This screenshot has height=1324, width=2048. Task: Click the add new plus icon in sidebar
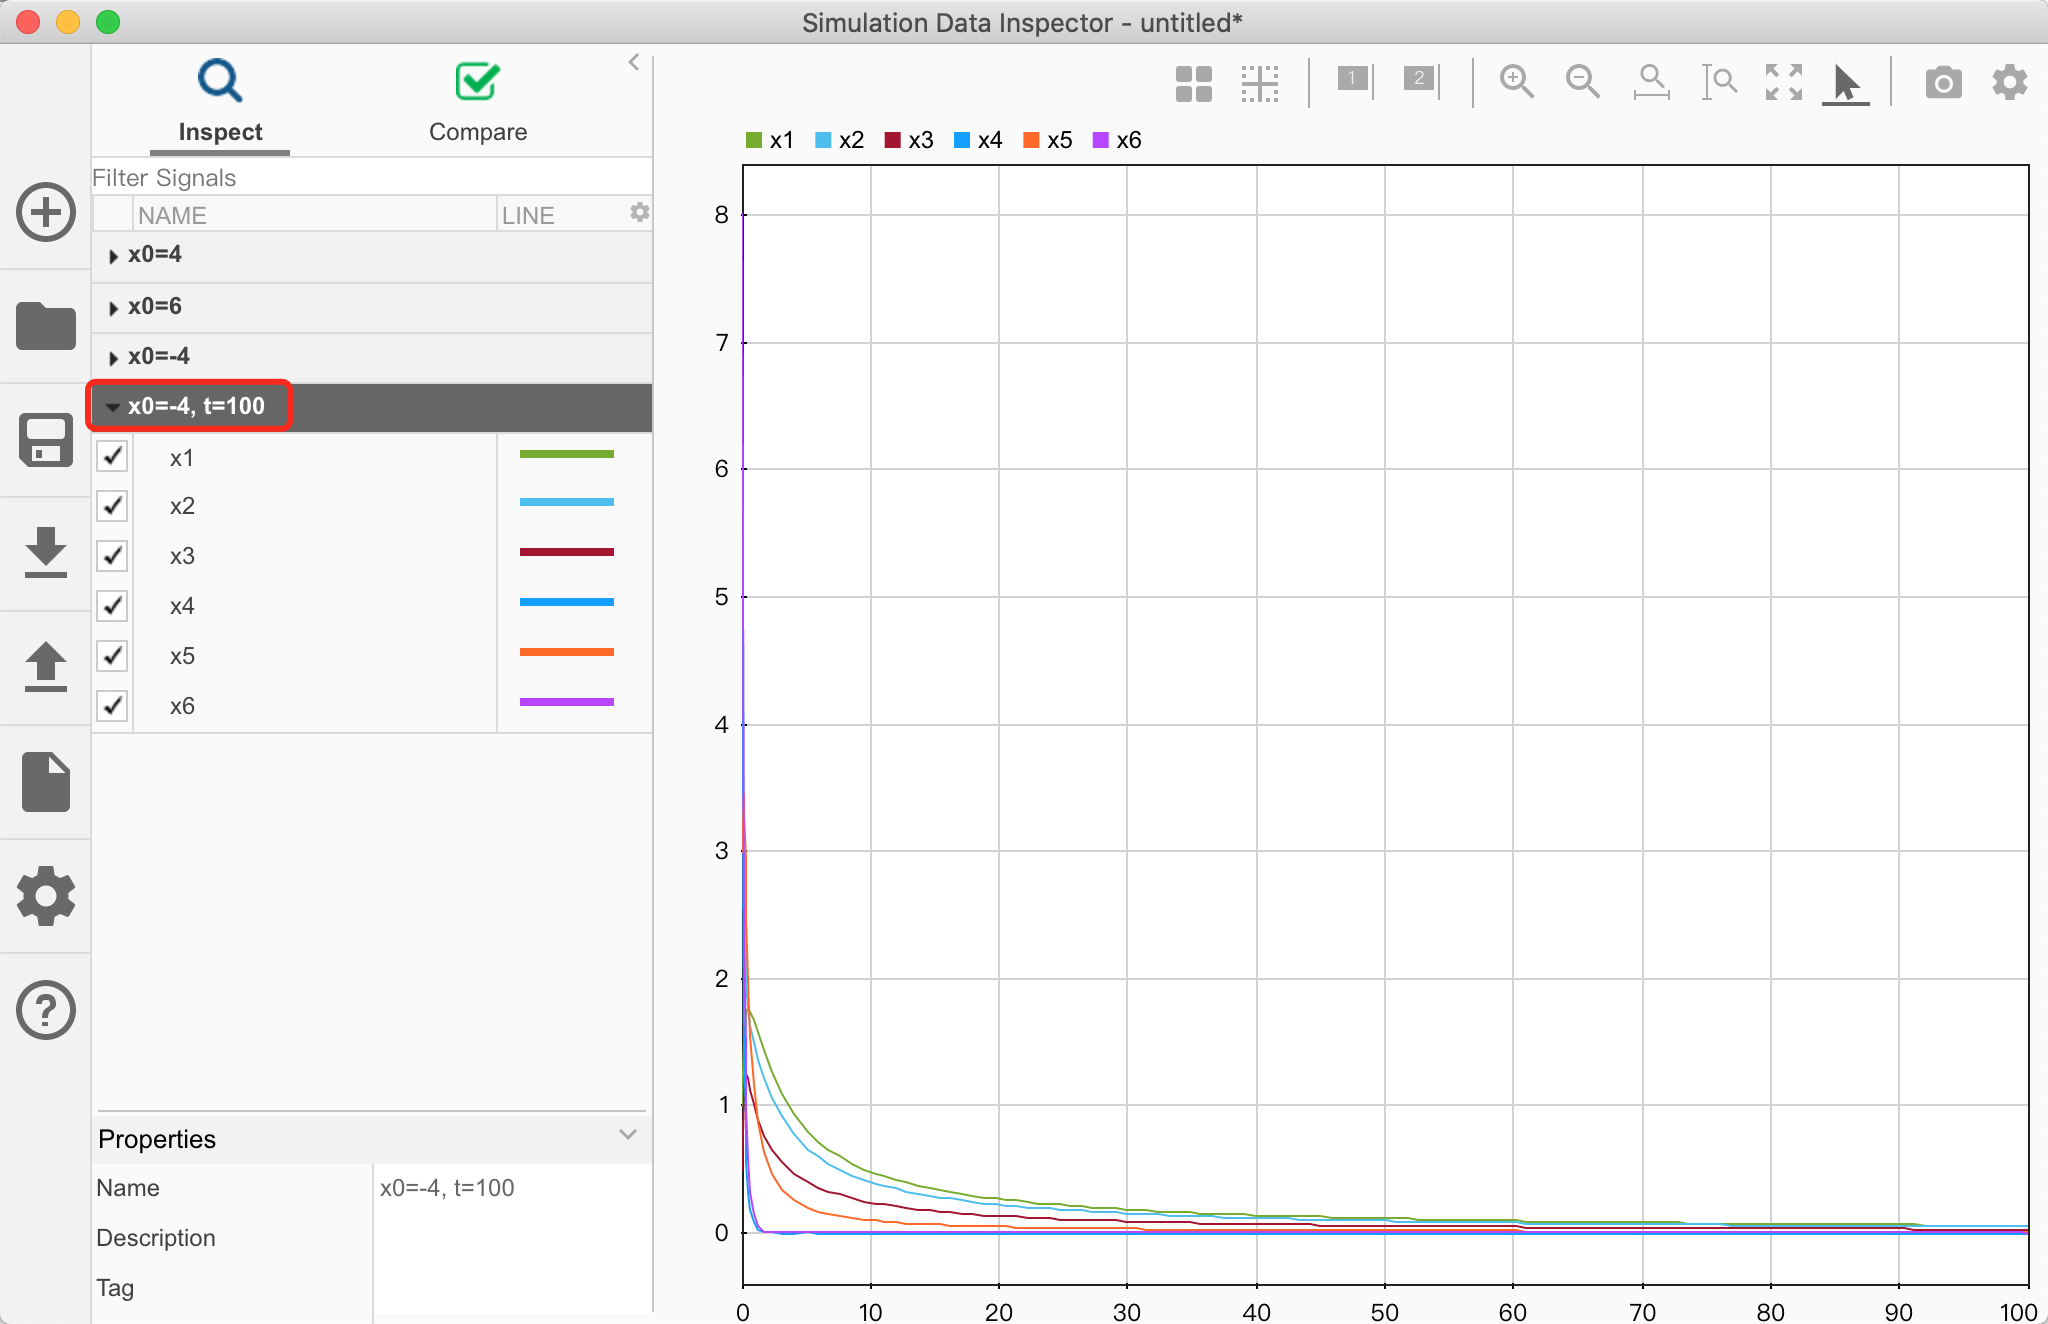46,212
